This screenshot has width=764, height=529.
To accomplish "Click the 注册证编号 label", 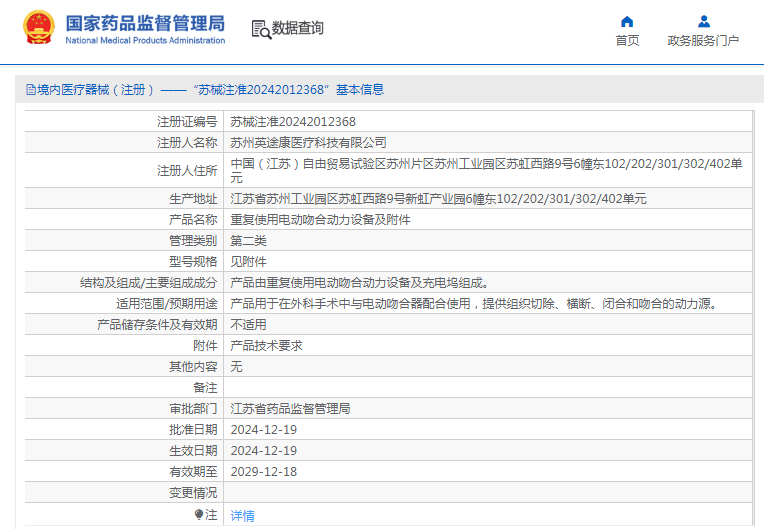I will 187,121.
